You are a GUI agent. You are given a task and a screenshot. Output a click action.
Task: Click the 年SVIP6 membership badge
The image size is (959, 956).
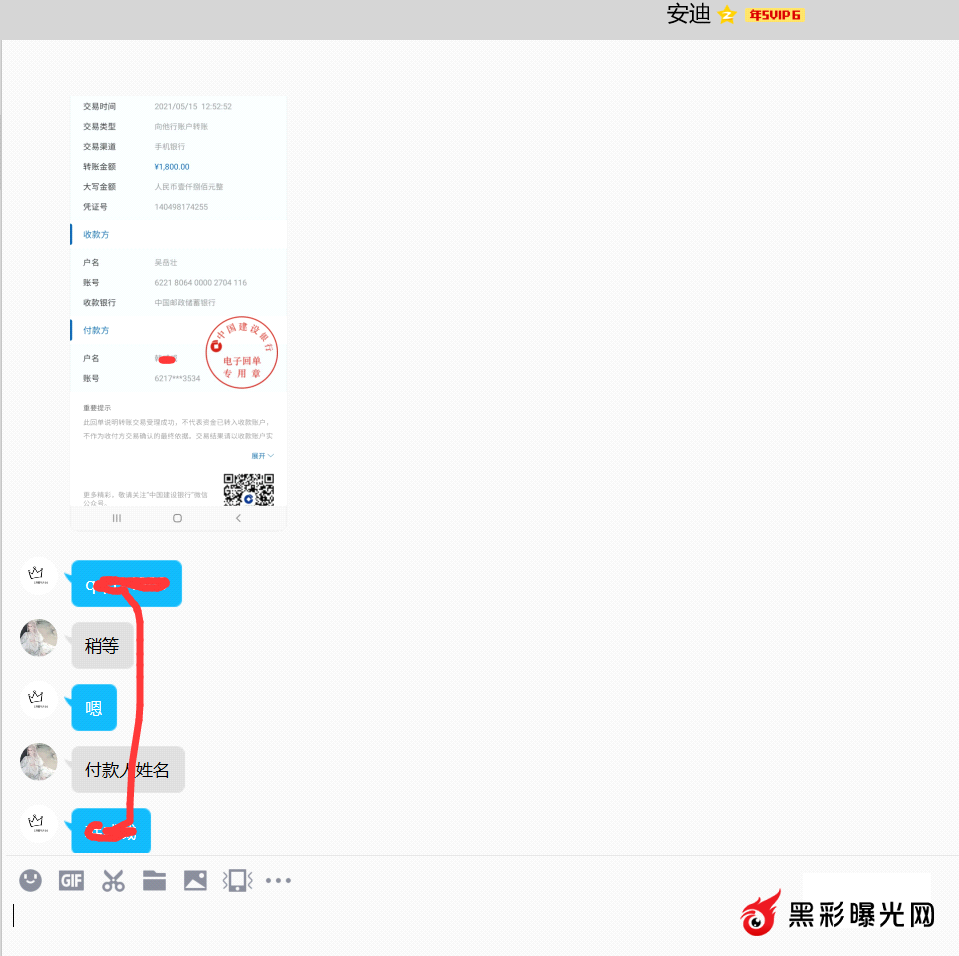click(x=775, y=15)
